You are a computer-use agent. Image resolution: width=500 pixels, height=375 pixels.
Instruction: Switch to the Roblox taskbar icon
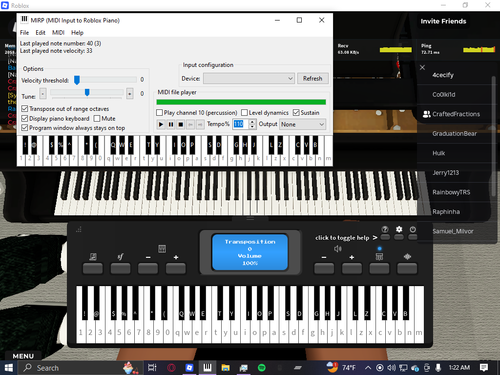(189, 368)
